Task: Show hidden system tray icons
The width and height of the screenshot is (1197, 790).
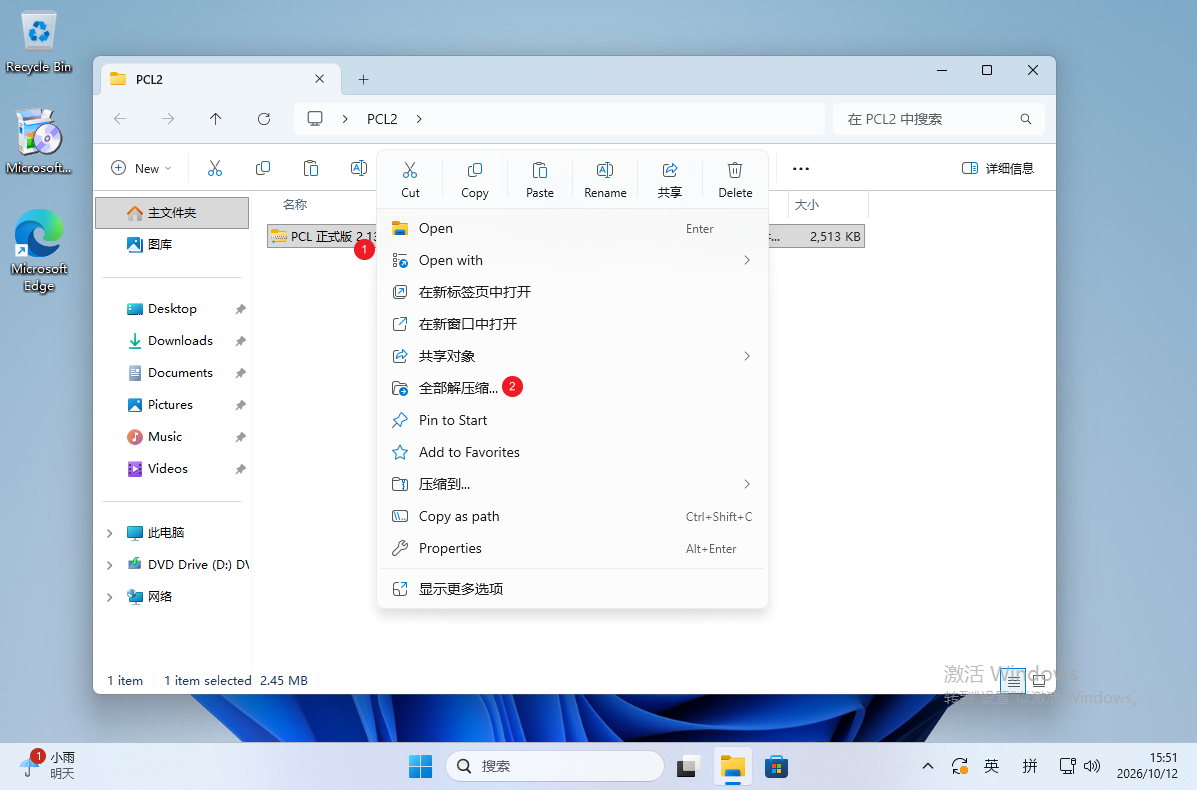Action: pyautogui.click(x=928, y=766)
